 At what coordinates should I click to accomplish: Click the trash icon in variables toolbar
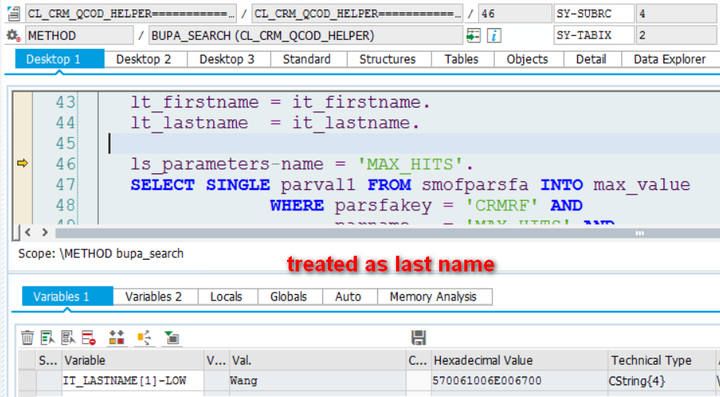click(28, 338)
